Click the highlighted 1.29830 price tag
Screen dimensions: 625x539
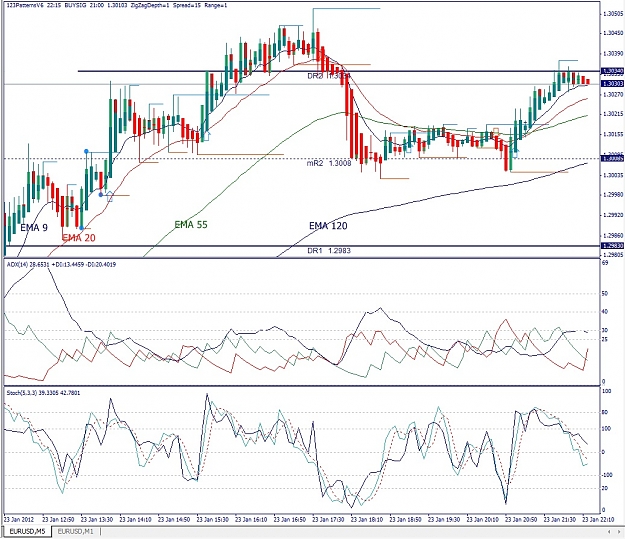[x=612, y=246]
